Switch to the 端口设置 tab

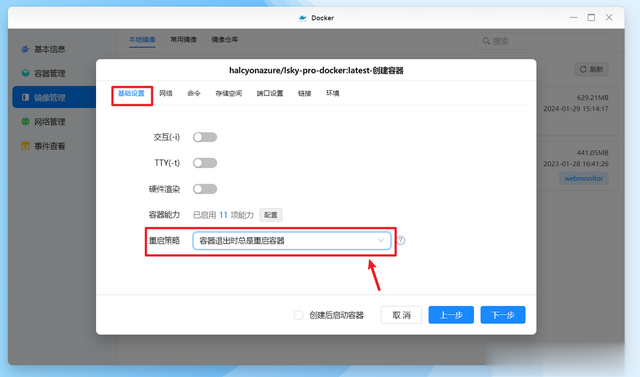click(270, 93)
